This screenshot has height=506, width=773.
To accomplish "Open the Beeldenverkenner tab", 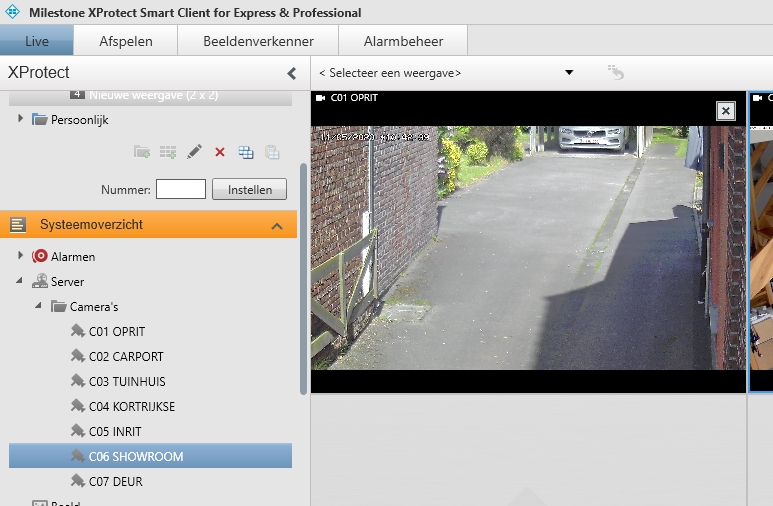I will tap(258, 41).
